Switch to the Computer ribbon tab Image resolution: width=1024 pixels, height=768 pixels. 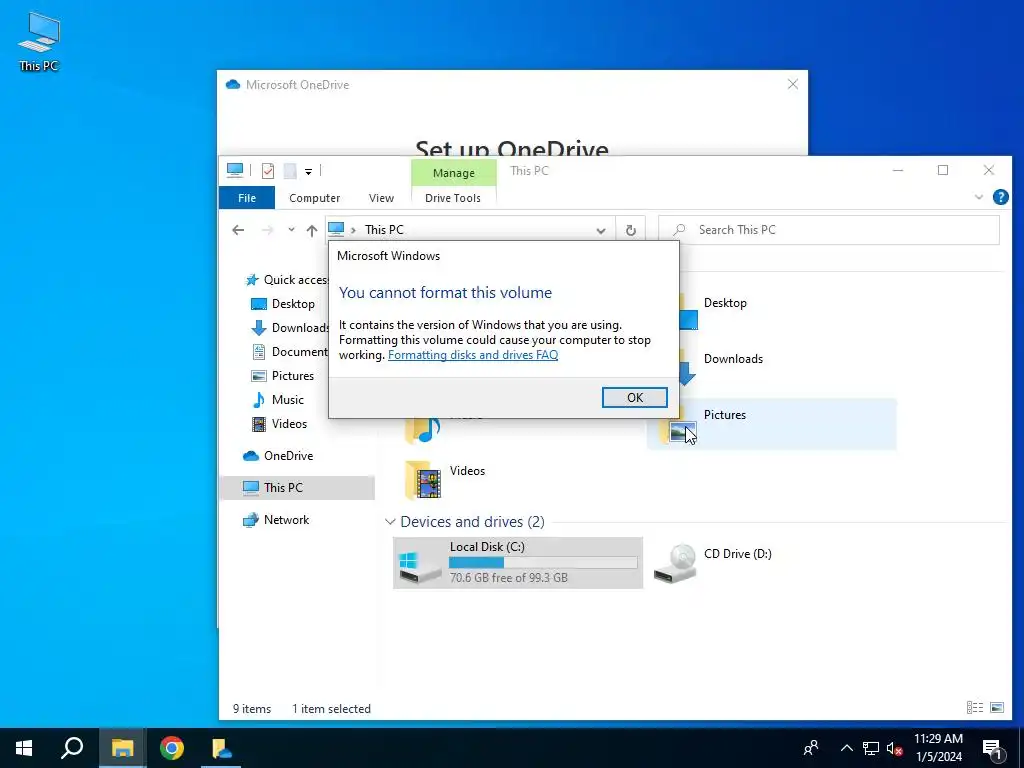(x=314, y=198)
